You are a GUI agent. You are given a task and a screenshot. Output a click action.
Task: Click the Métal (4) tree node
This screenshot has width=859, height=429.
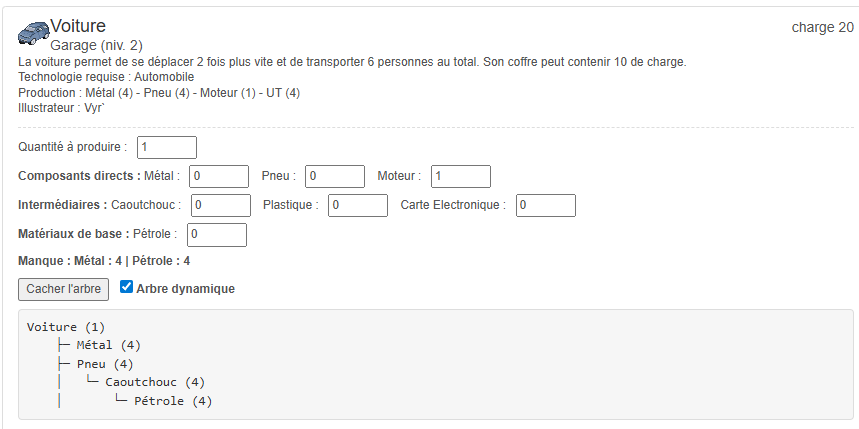(x=108, y=345)
